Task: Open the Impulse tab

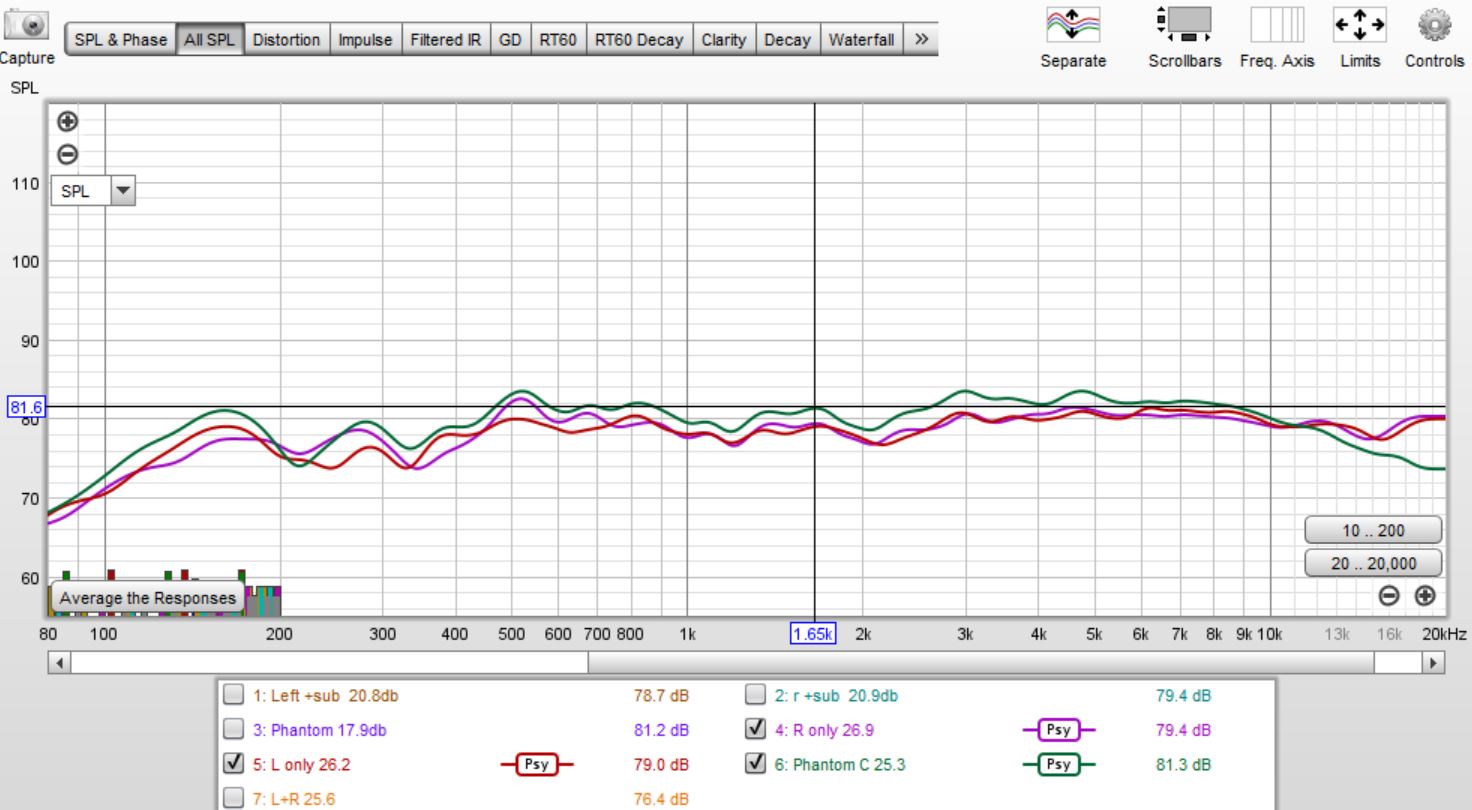Action: pos(365,40)
